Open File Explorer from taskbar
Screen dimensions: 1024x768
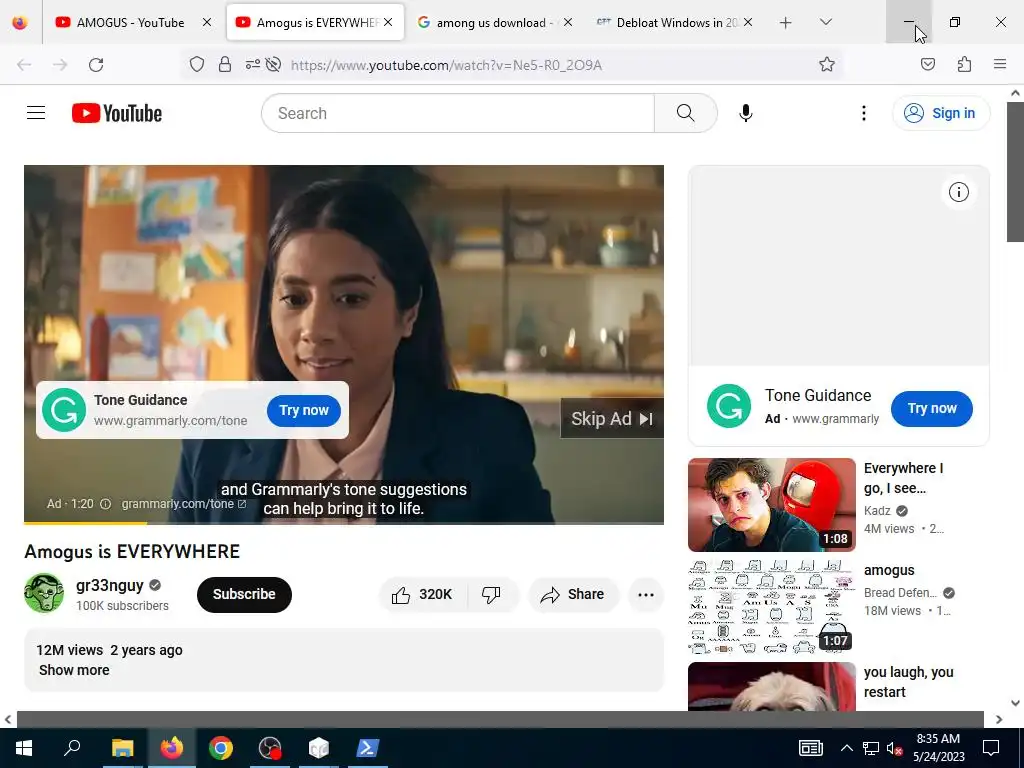[x=122, y=748]
